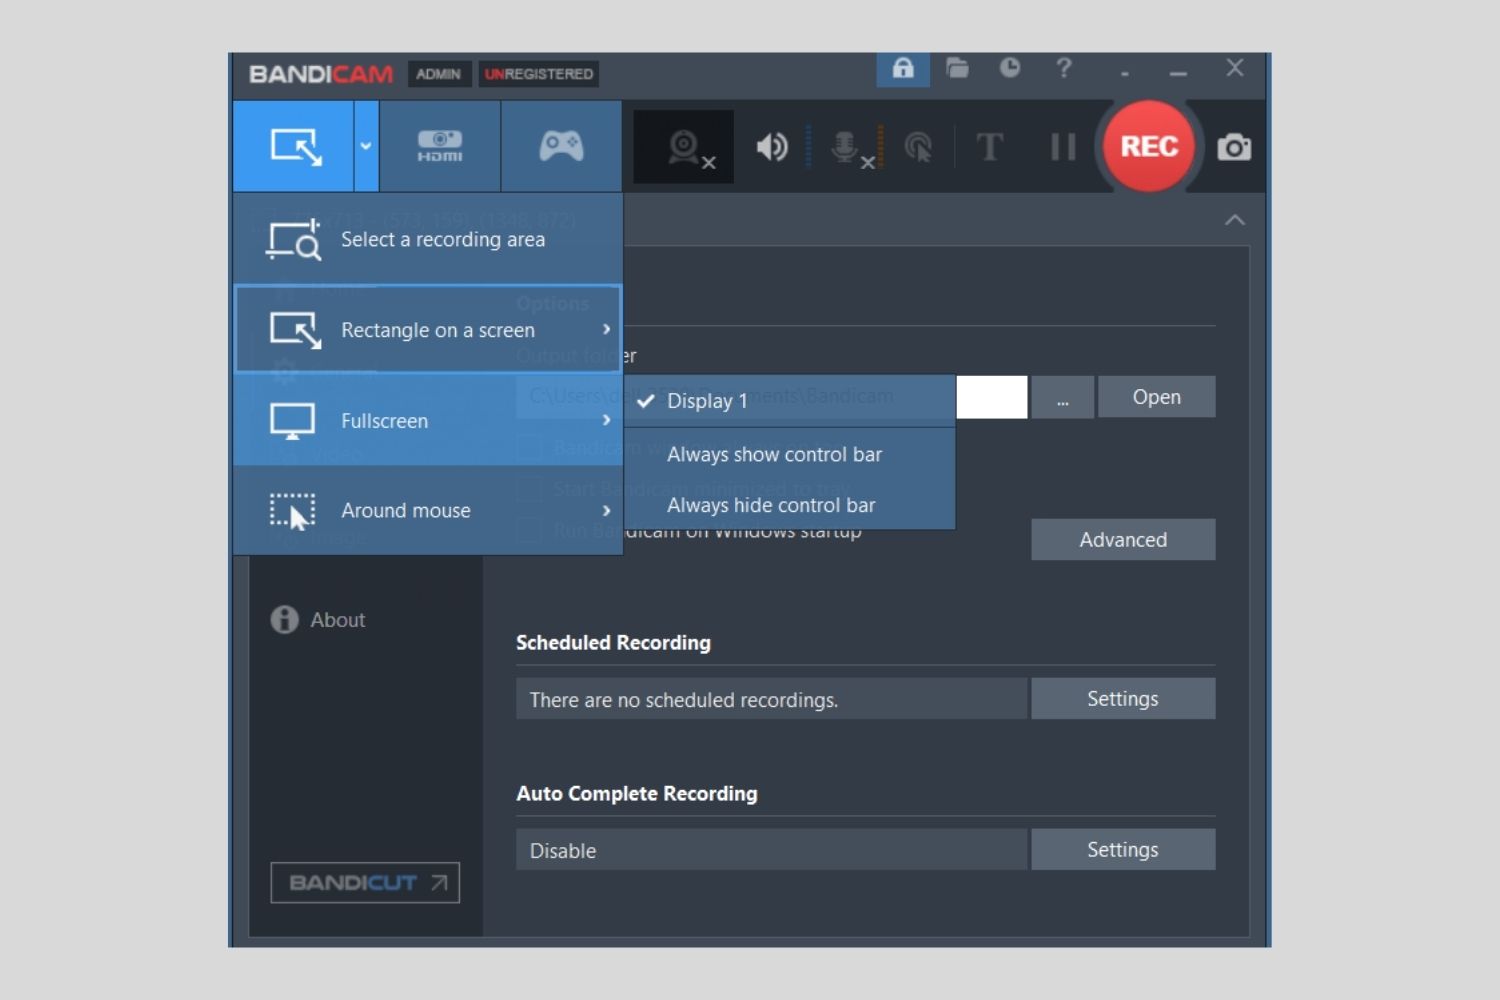
Task: Toggle the webcam overlay icon
Action: click(x=684, y=147)
